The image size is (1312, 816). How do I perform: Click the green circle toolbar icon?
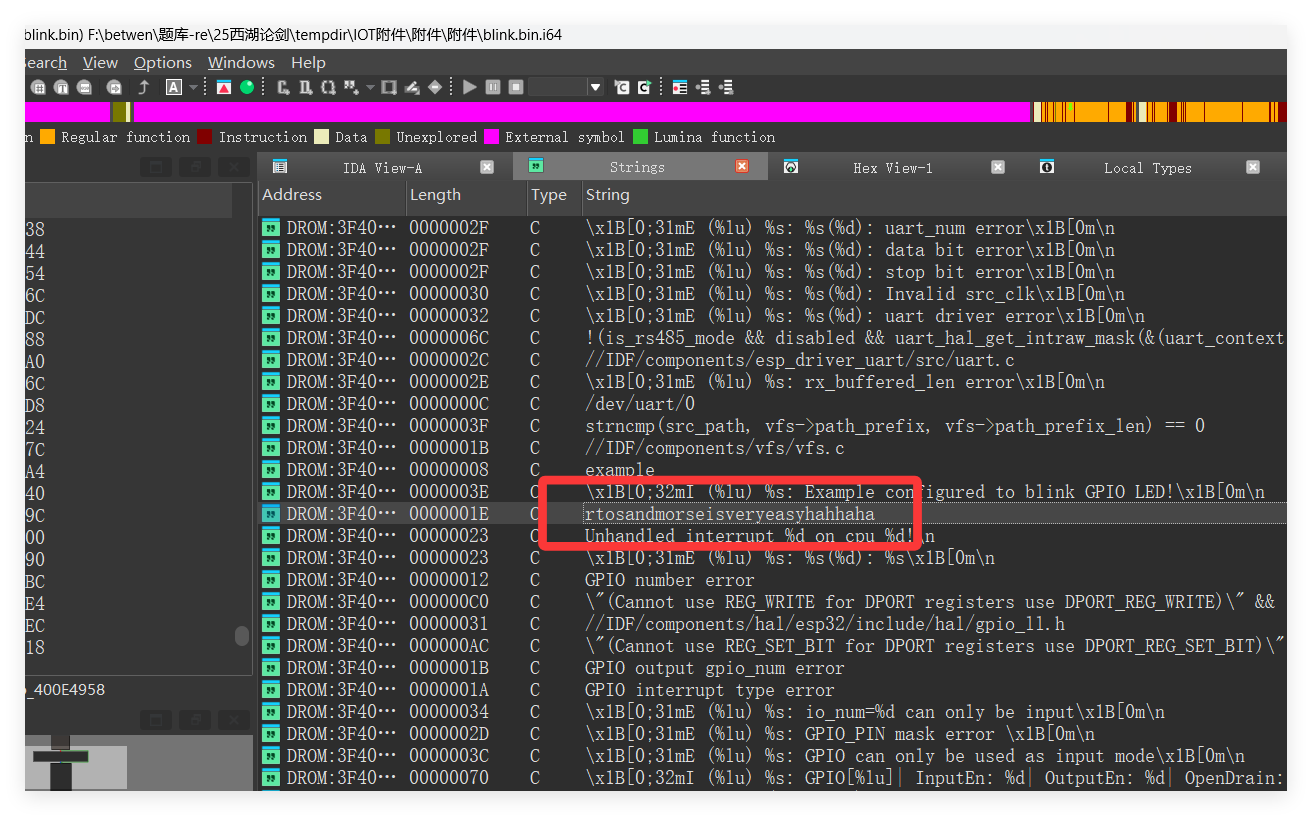click(247, 87)
